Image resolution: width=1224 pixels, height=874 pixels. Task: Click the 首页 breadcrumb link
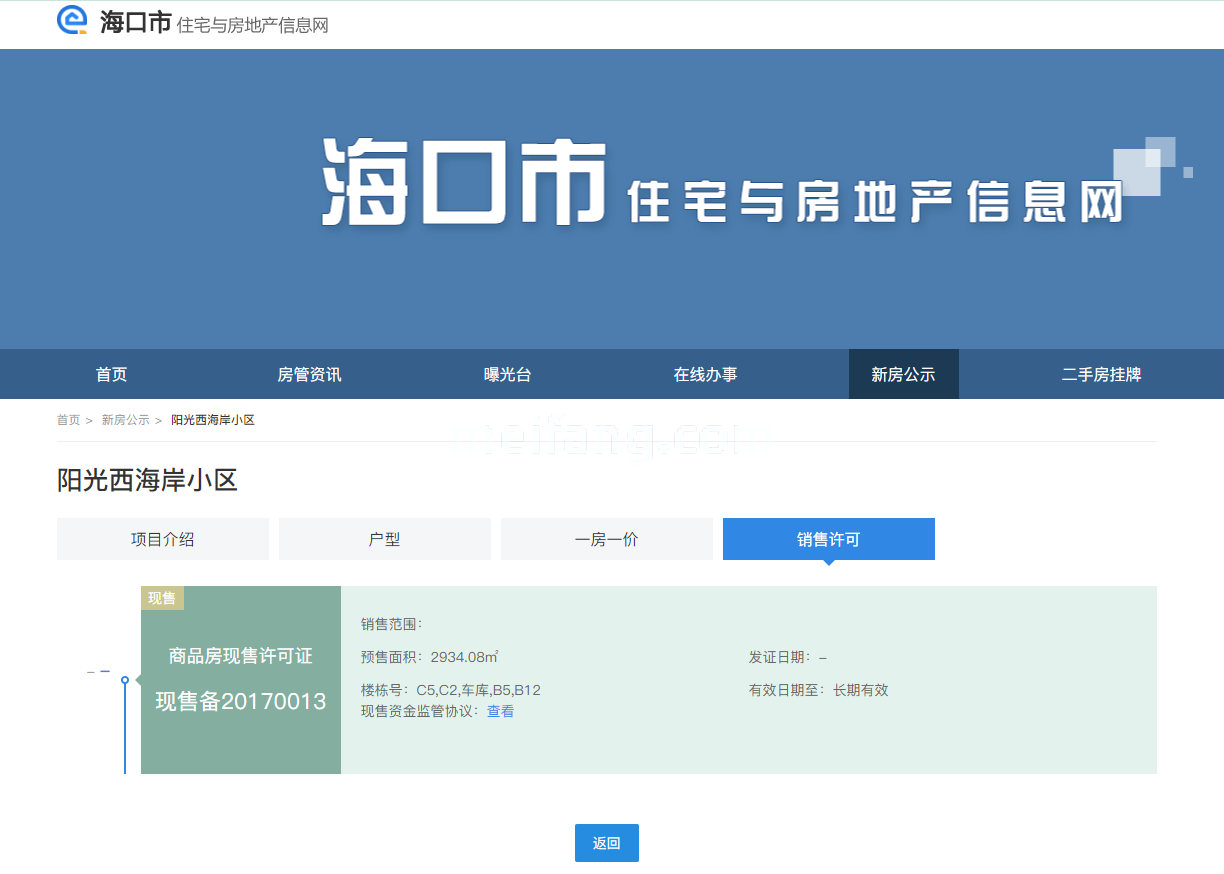[x=68, y=420]
